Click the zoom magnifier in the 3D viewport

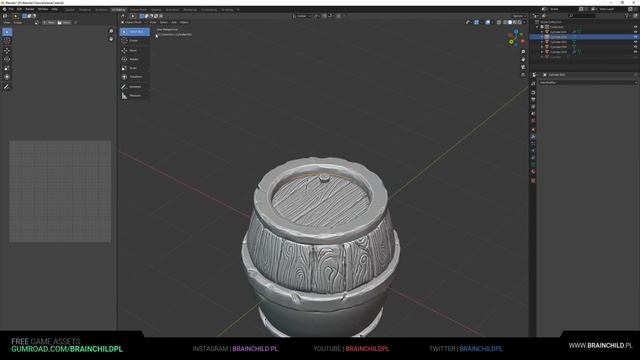click(523, 52)
